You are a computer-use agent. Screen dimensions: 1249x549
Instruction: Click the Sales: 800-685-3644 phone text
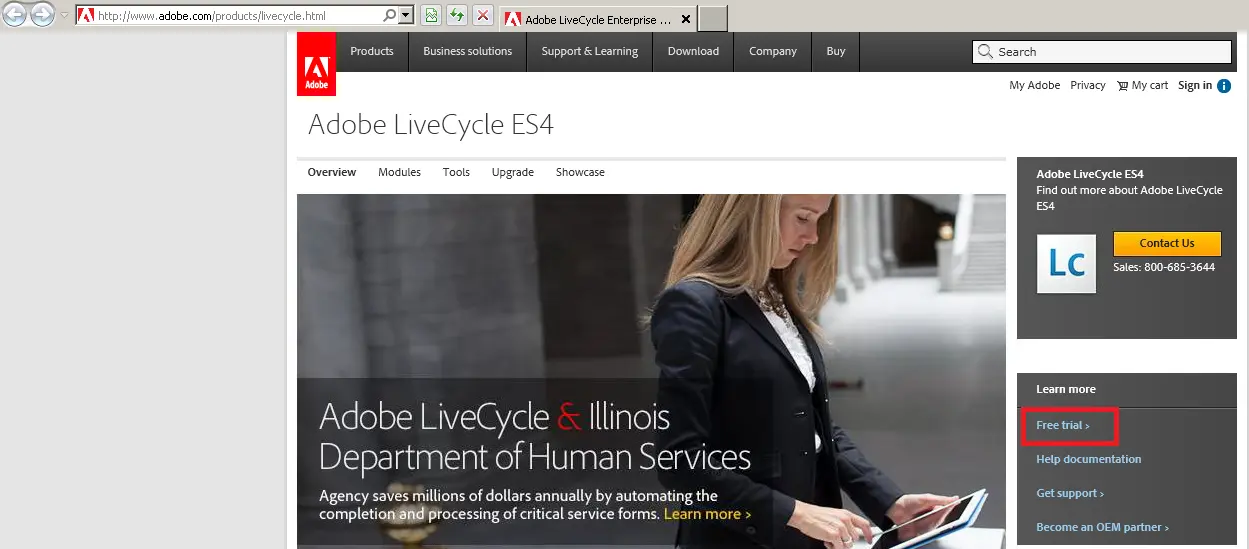click(1164, 267)
